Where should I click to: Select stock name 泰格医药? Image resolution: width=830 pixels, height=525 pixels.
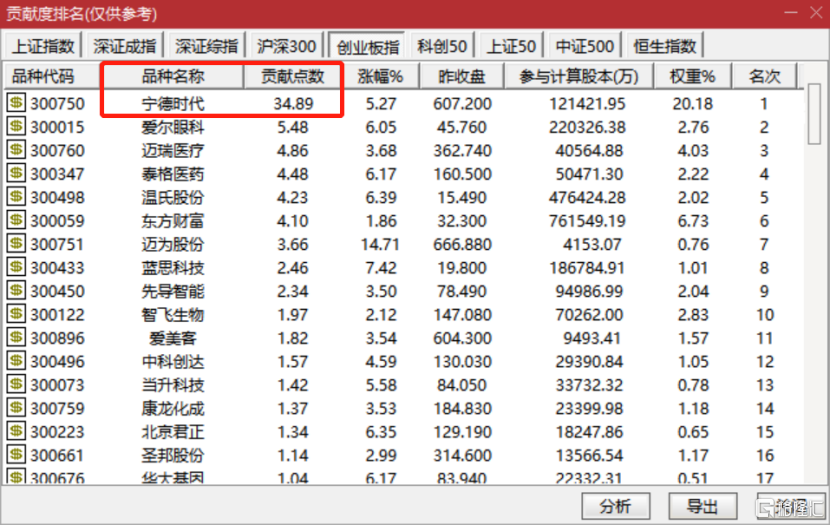tap(173, 174)
